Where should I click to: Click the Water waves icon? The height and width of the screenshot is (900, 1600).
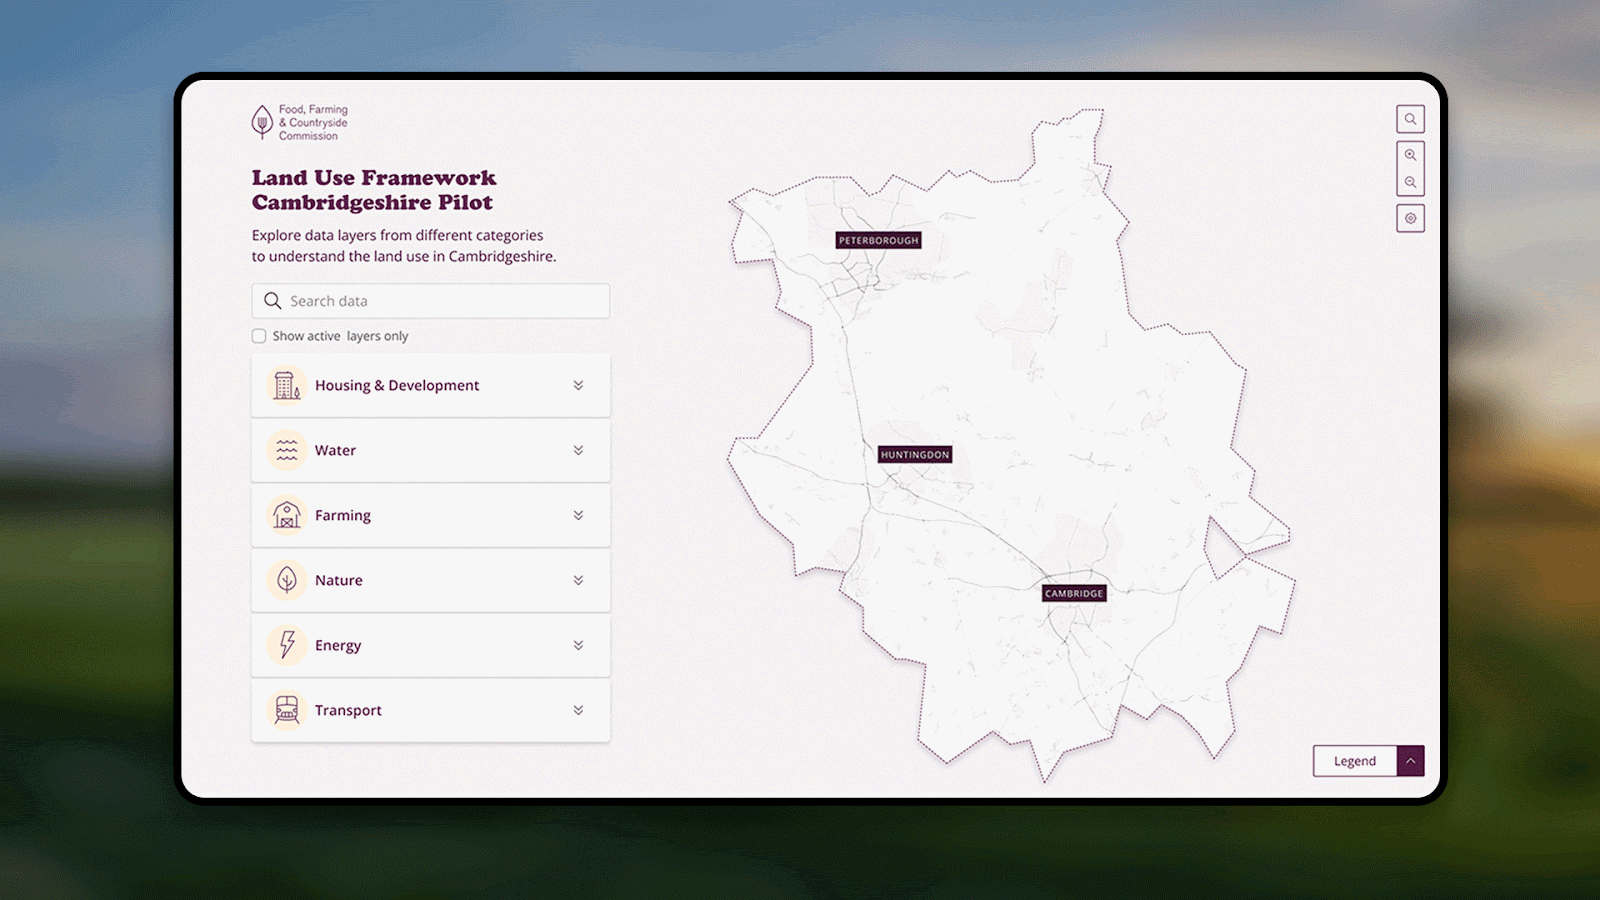tap(286, 450)
